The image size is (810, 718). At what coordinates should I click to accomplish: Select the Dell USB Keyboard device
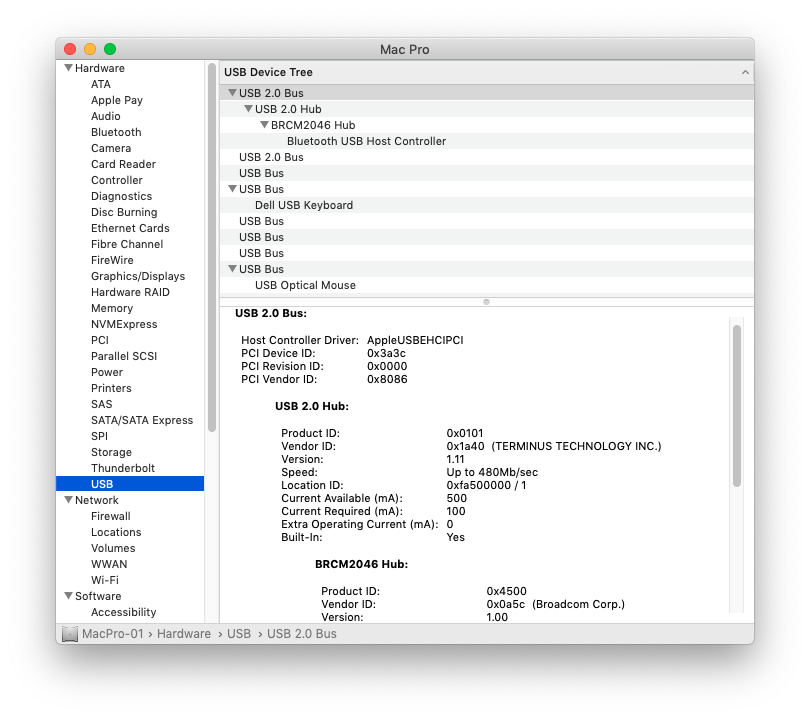pyautogui.click(x=486, y=205)
